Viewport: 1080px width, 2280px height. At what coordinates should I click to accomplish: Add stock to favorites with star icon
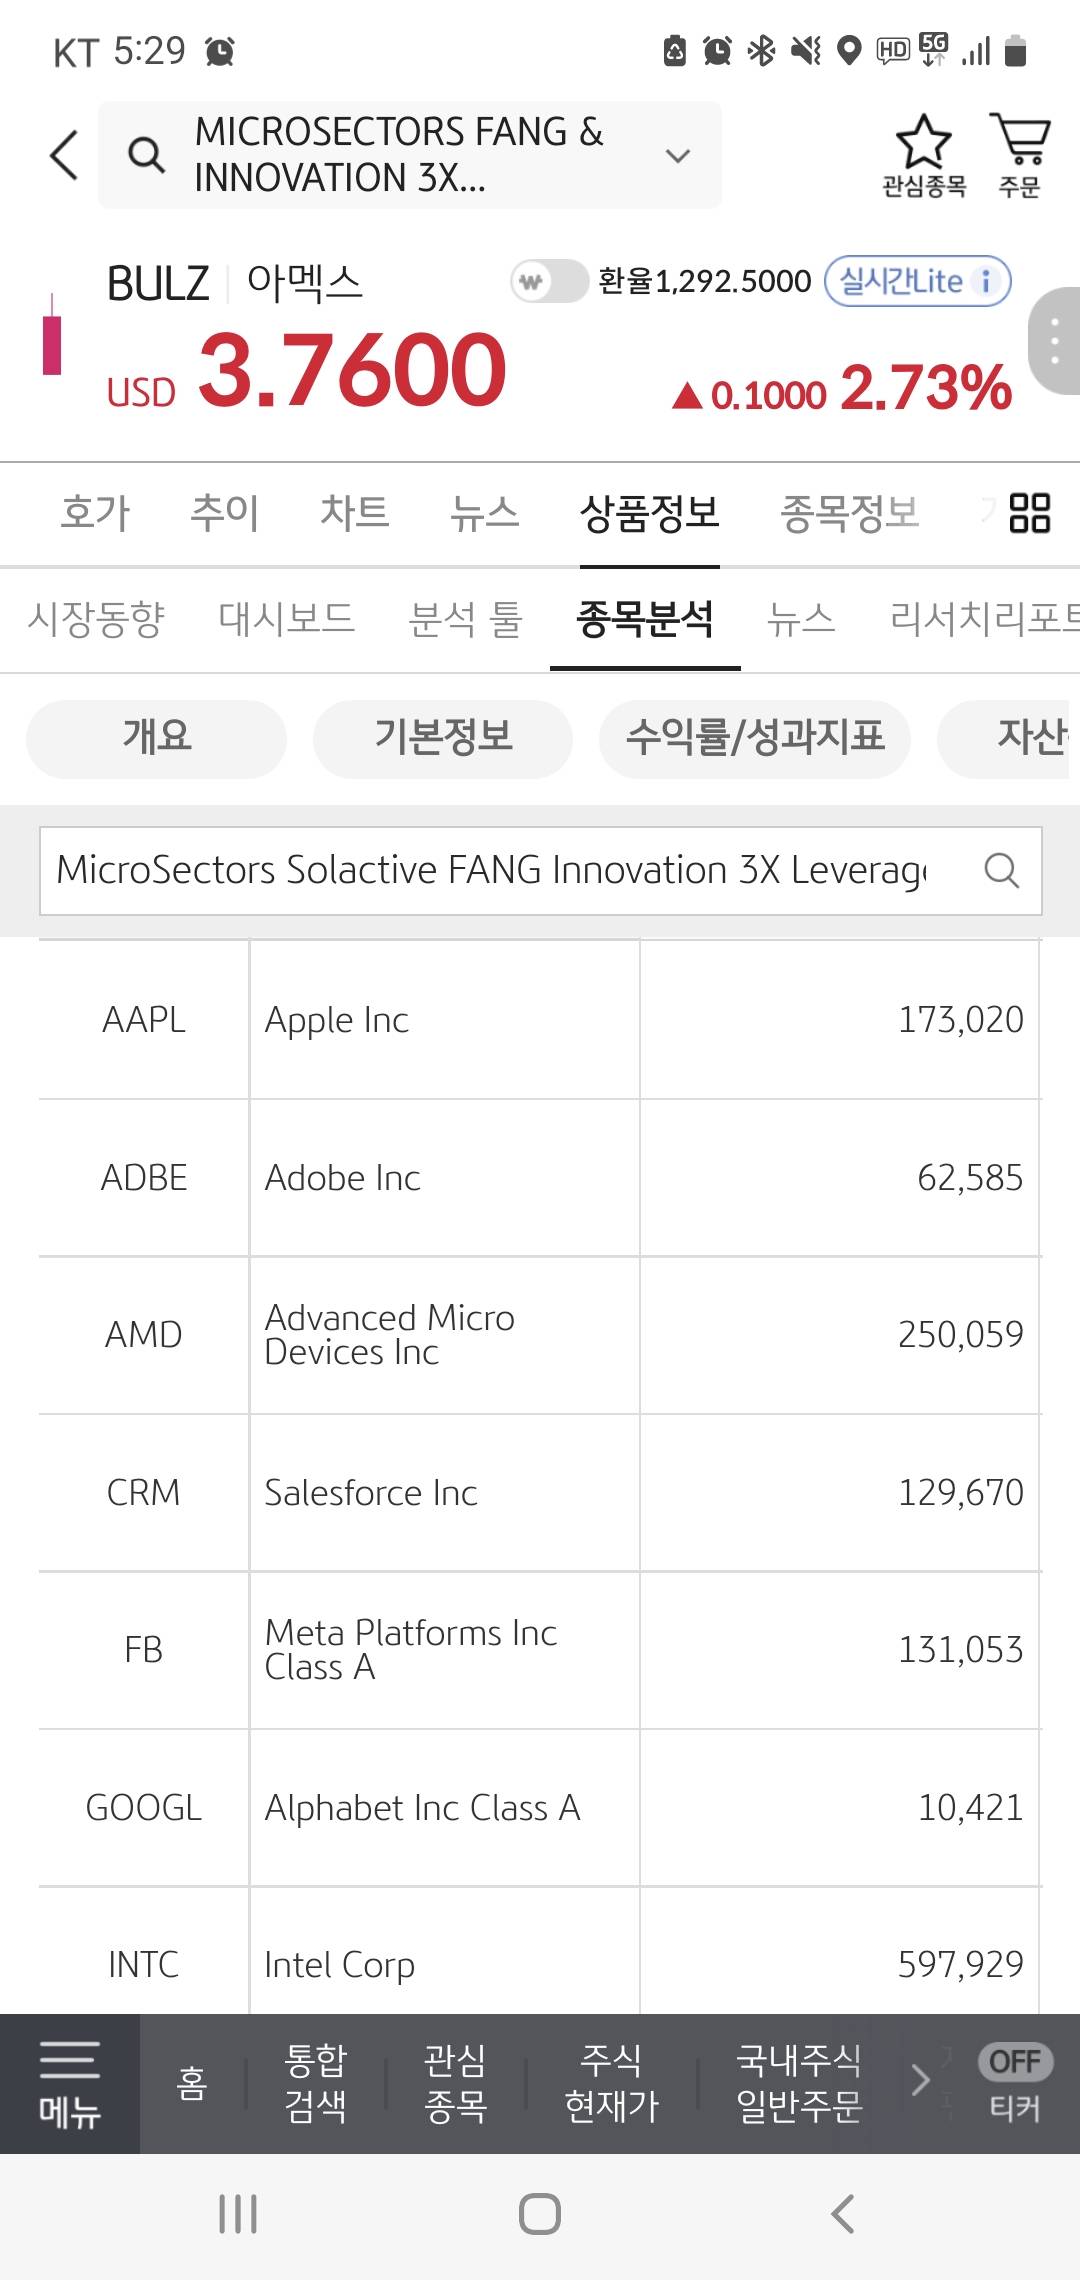point(923,143)
